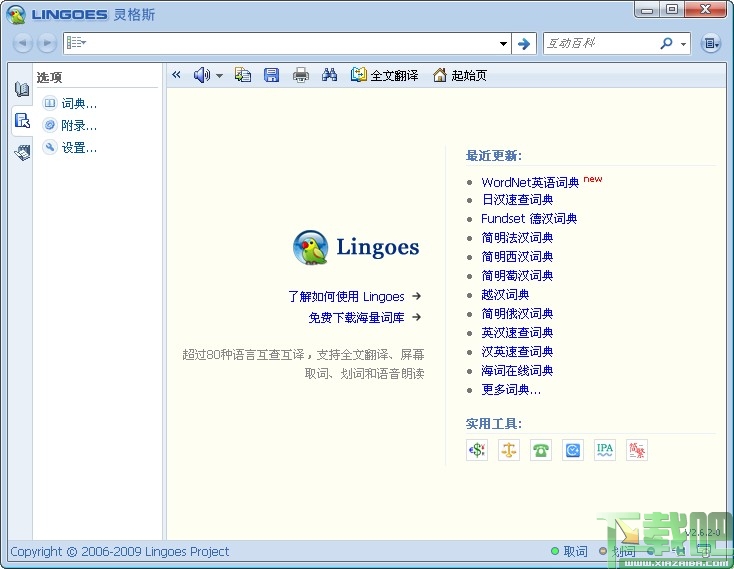
Task: Click the Lingoes parrot logo in title bar
Action: [x=16, y=15]
